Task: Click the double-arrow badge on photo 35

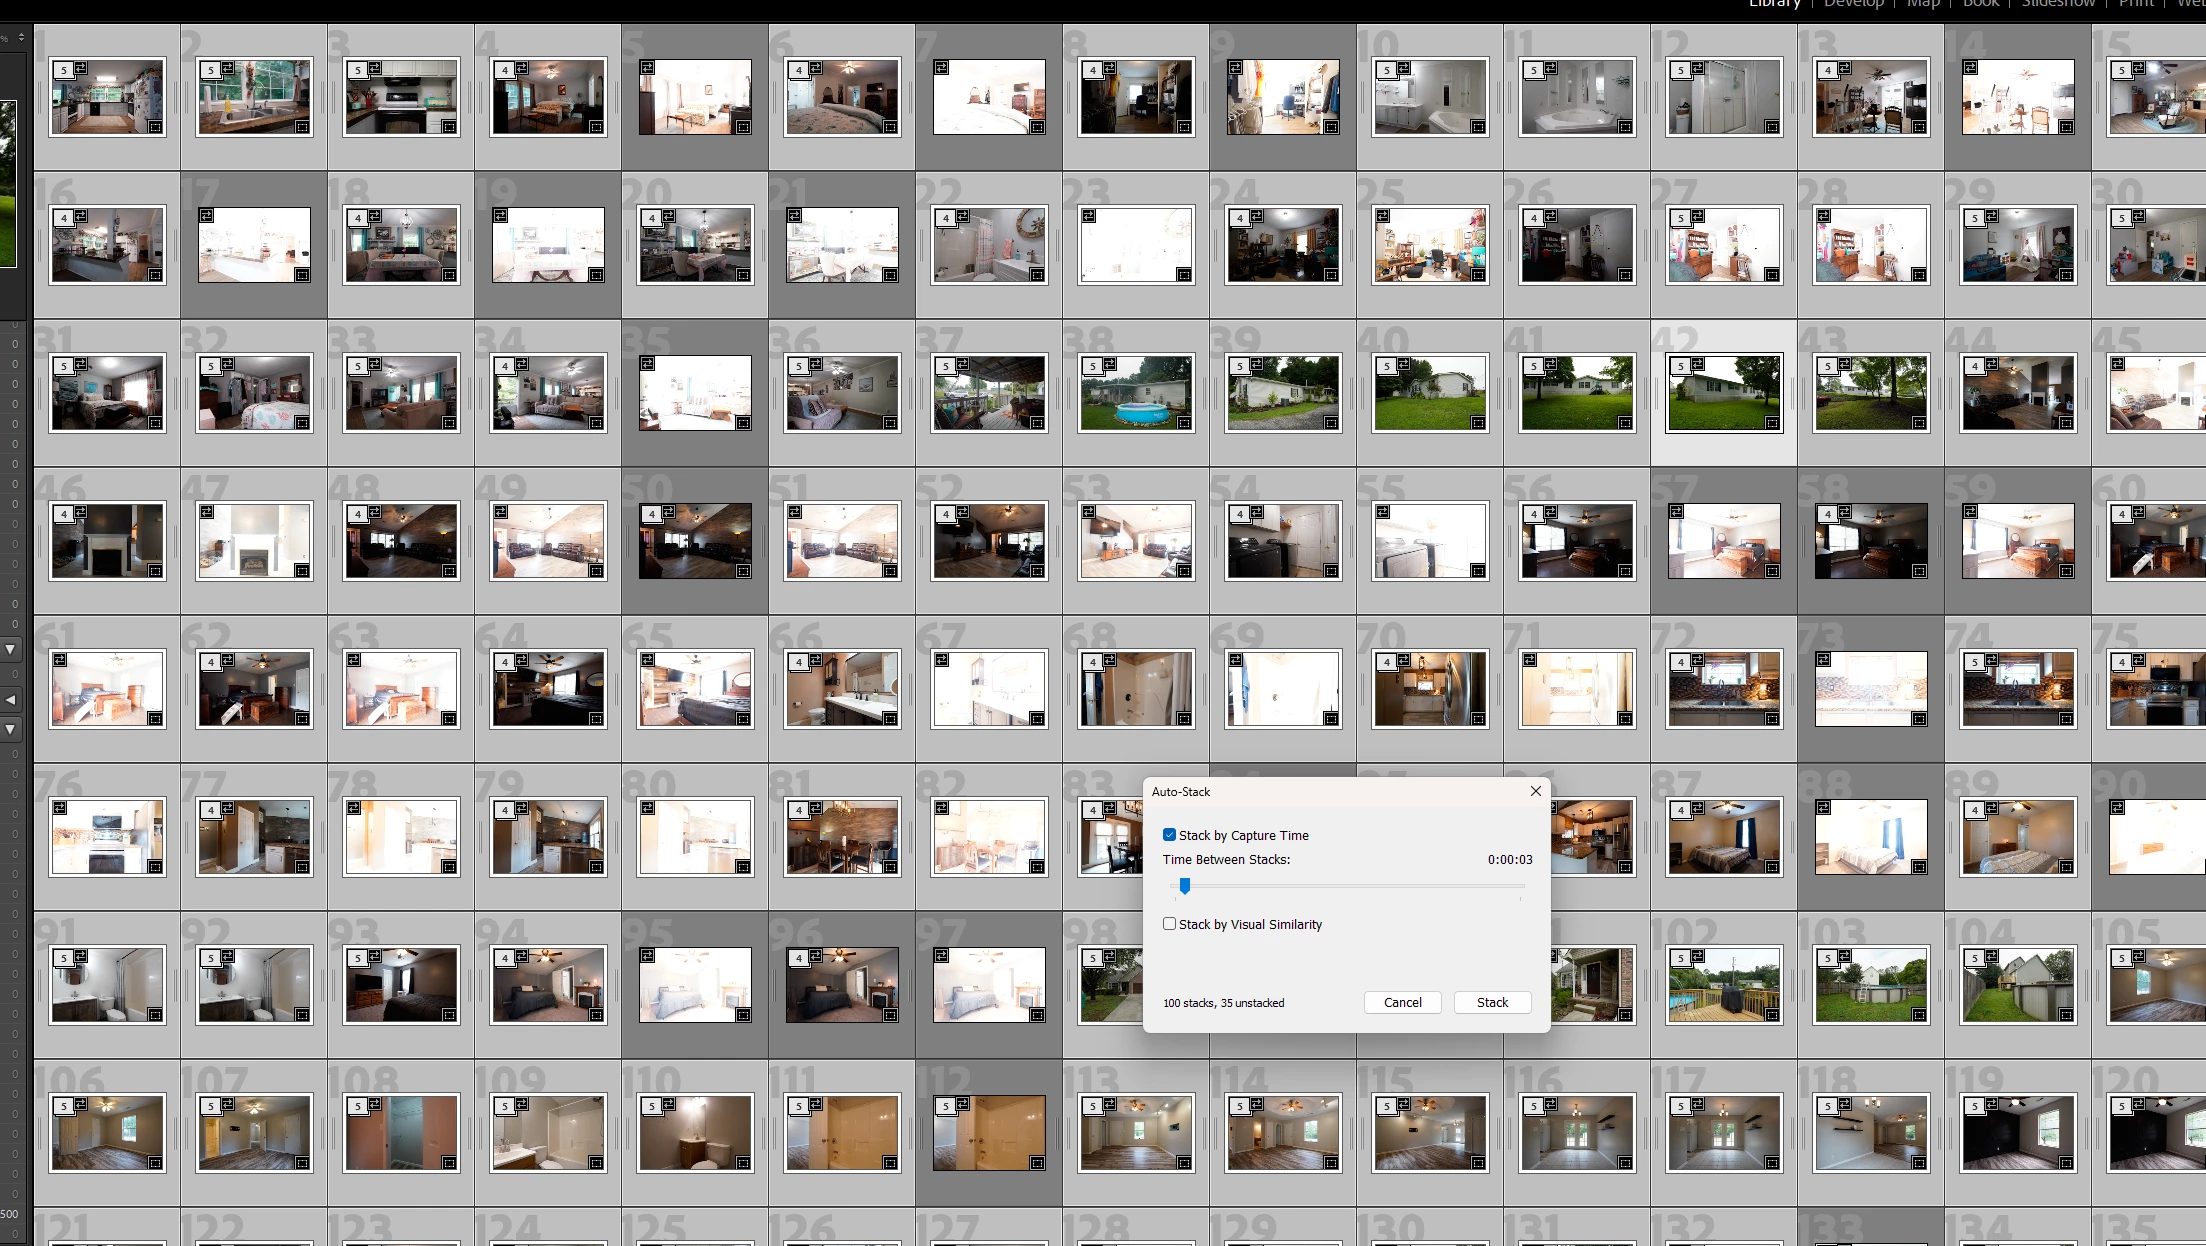Action: coord(647,364)
